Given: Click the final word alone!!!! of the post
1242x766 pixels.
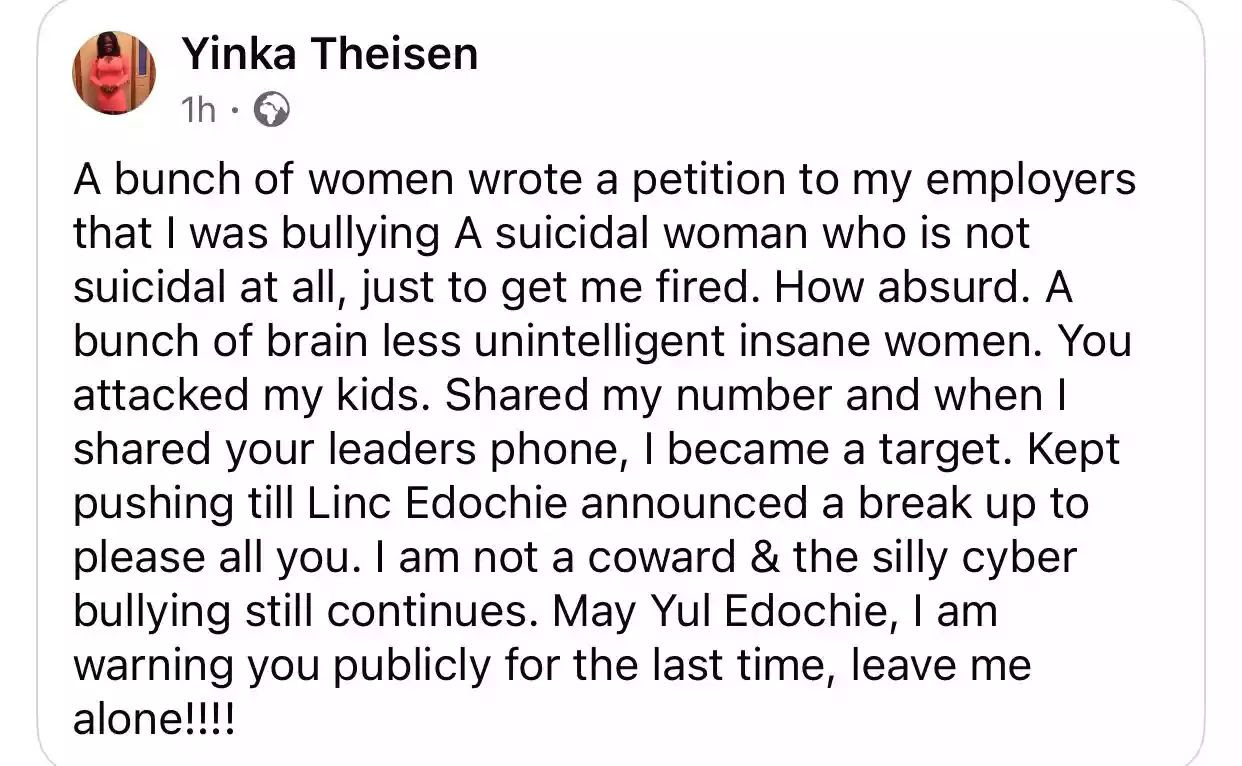Looking at the screenshot, I should pos(155,719).
